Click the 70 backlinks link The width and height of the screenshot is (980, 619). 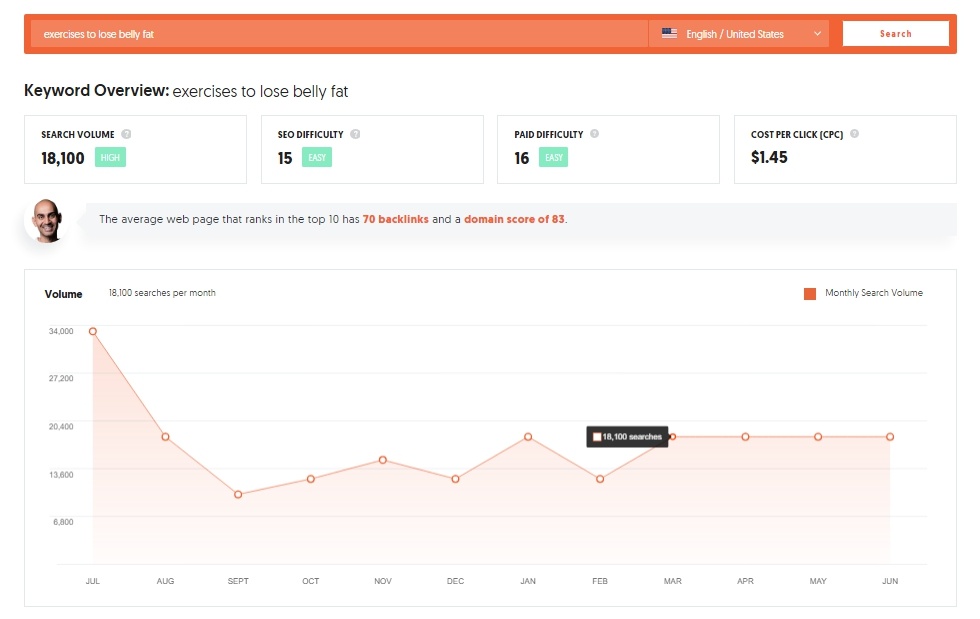[x=396, y=219]
